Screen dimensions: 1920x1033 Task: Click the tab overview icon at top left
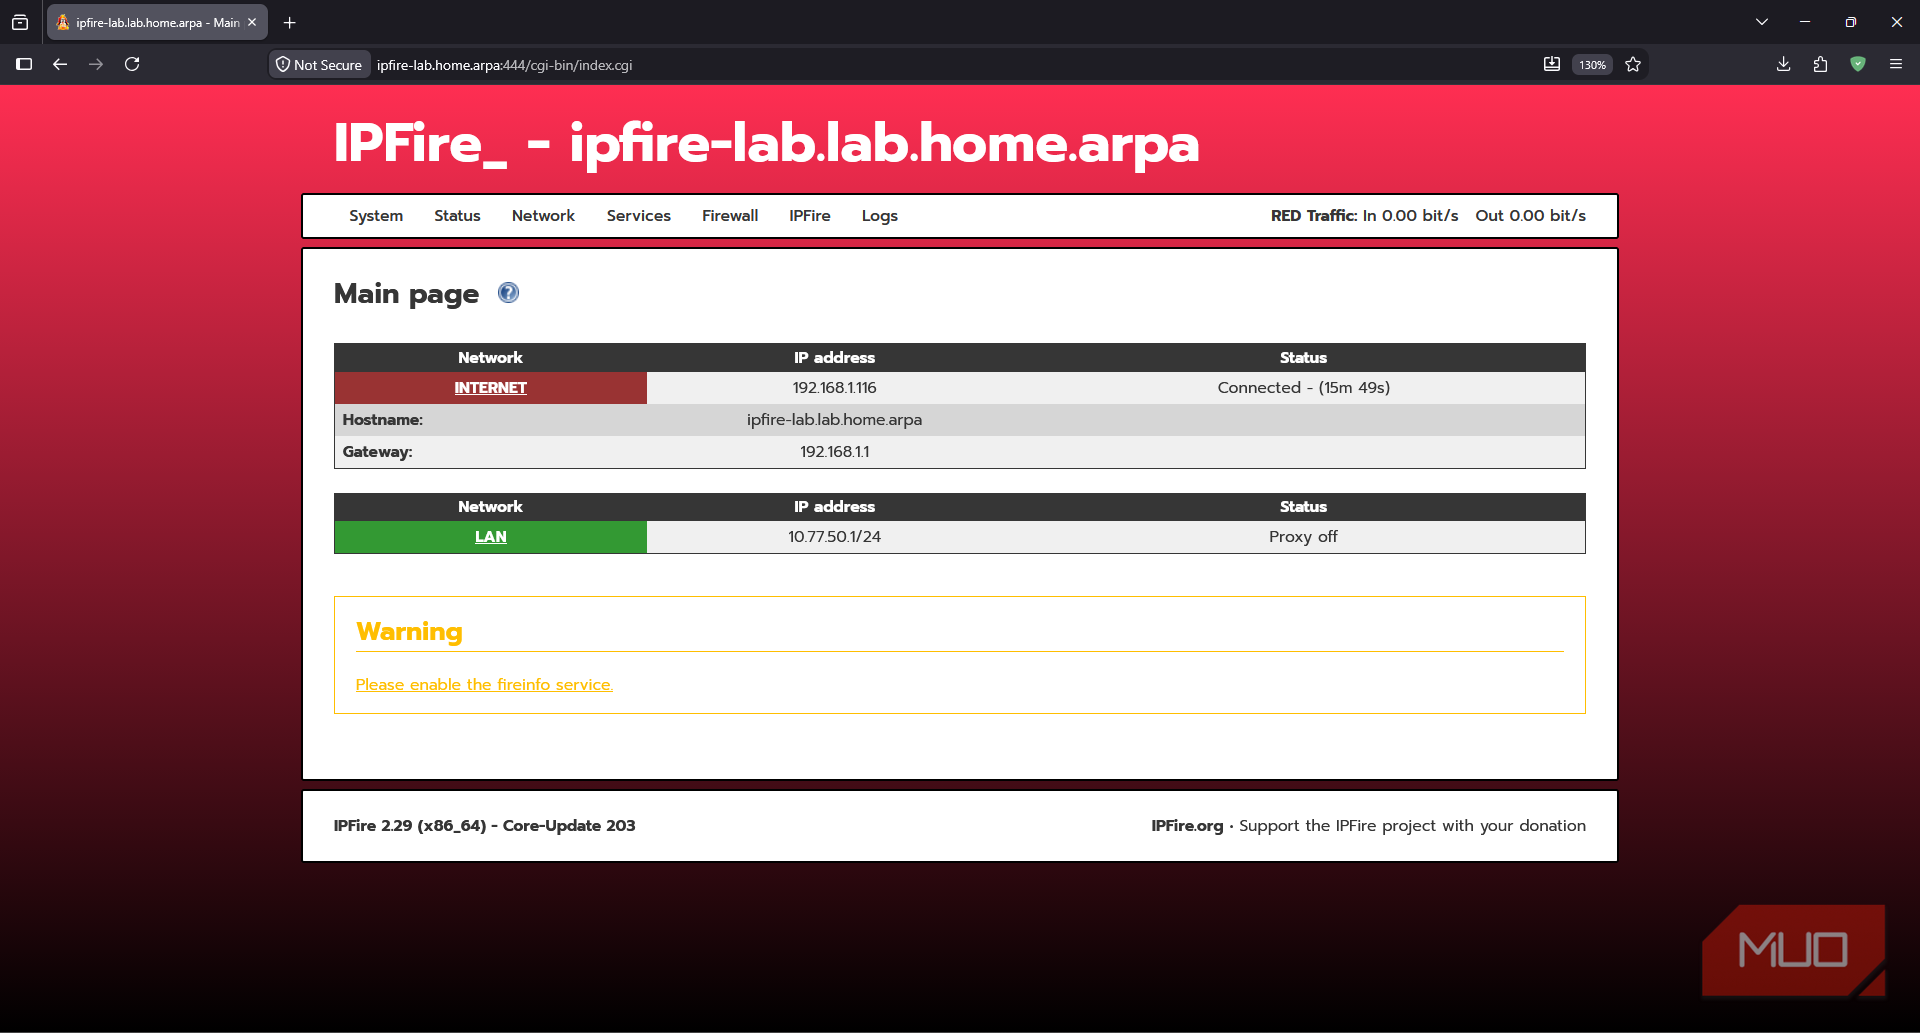(20, 22)
